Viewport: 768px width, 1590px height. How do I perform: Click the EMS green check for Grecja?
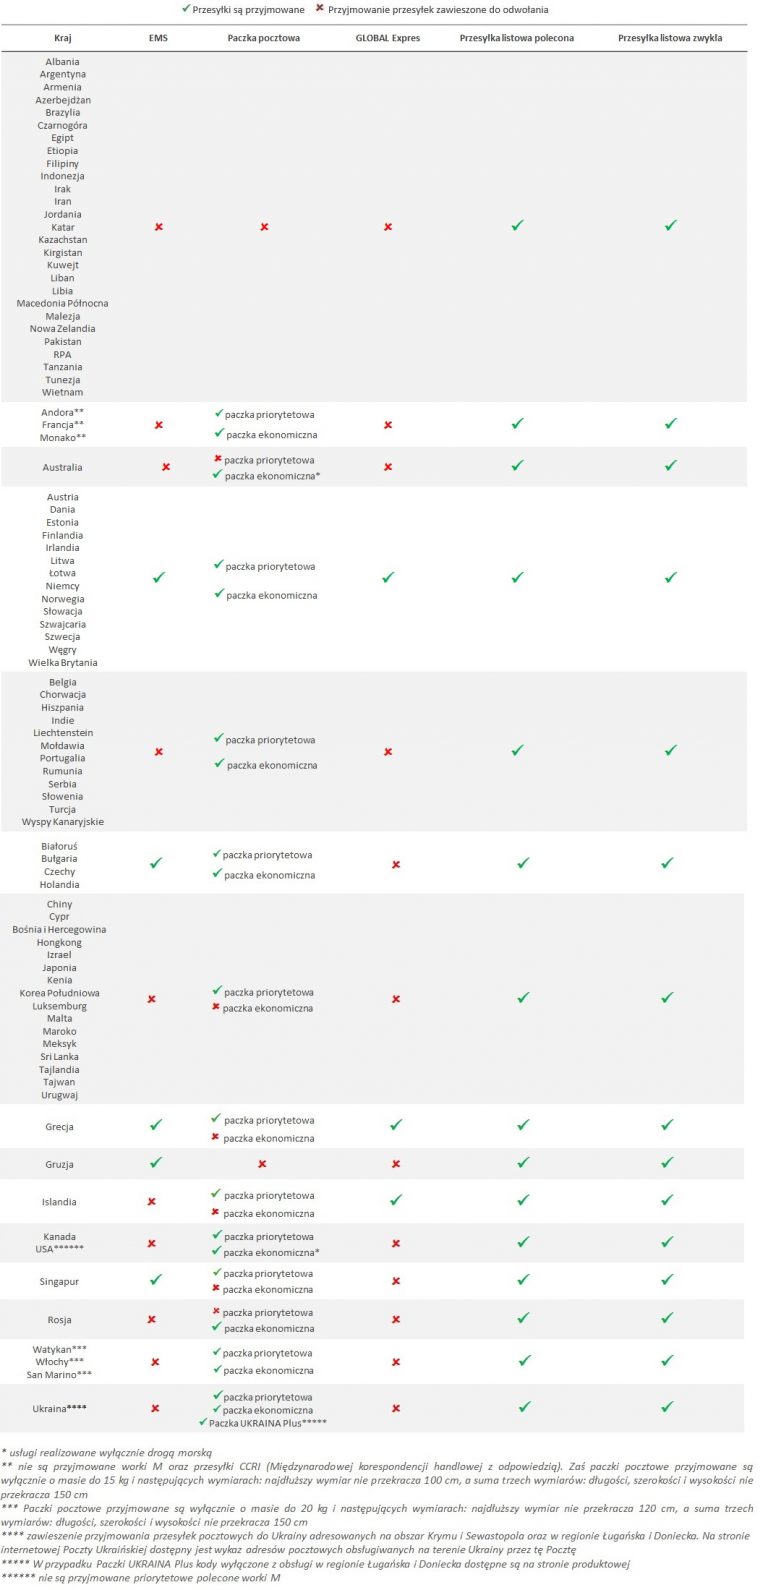(x=155, y=1125)
